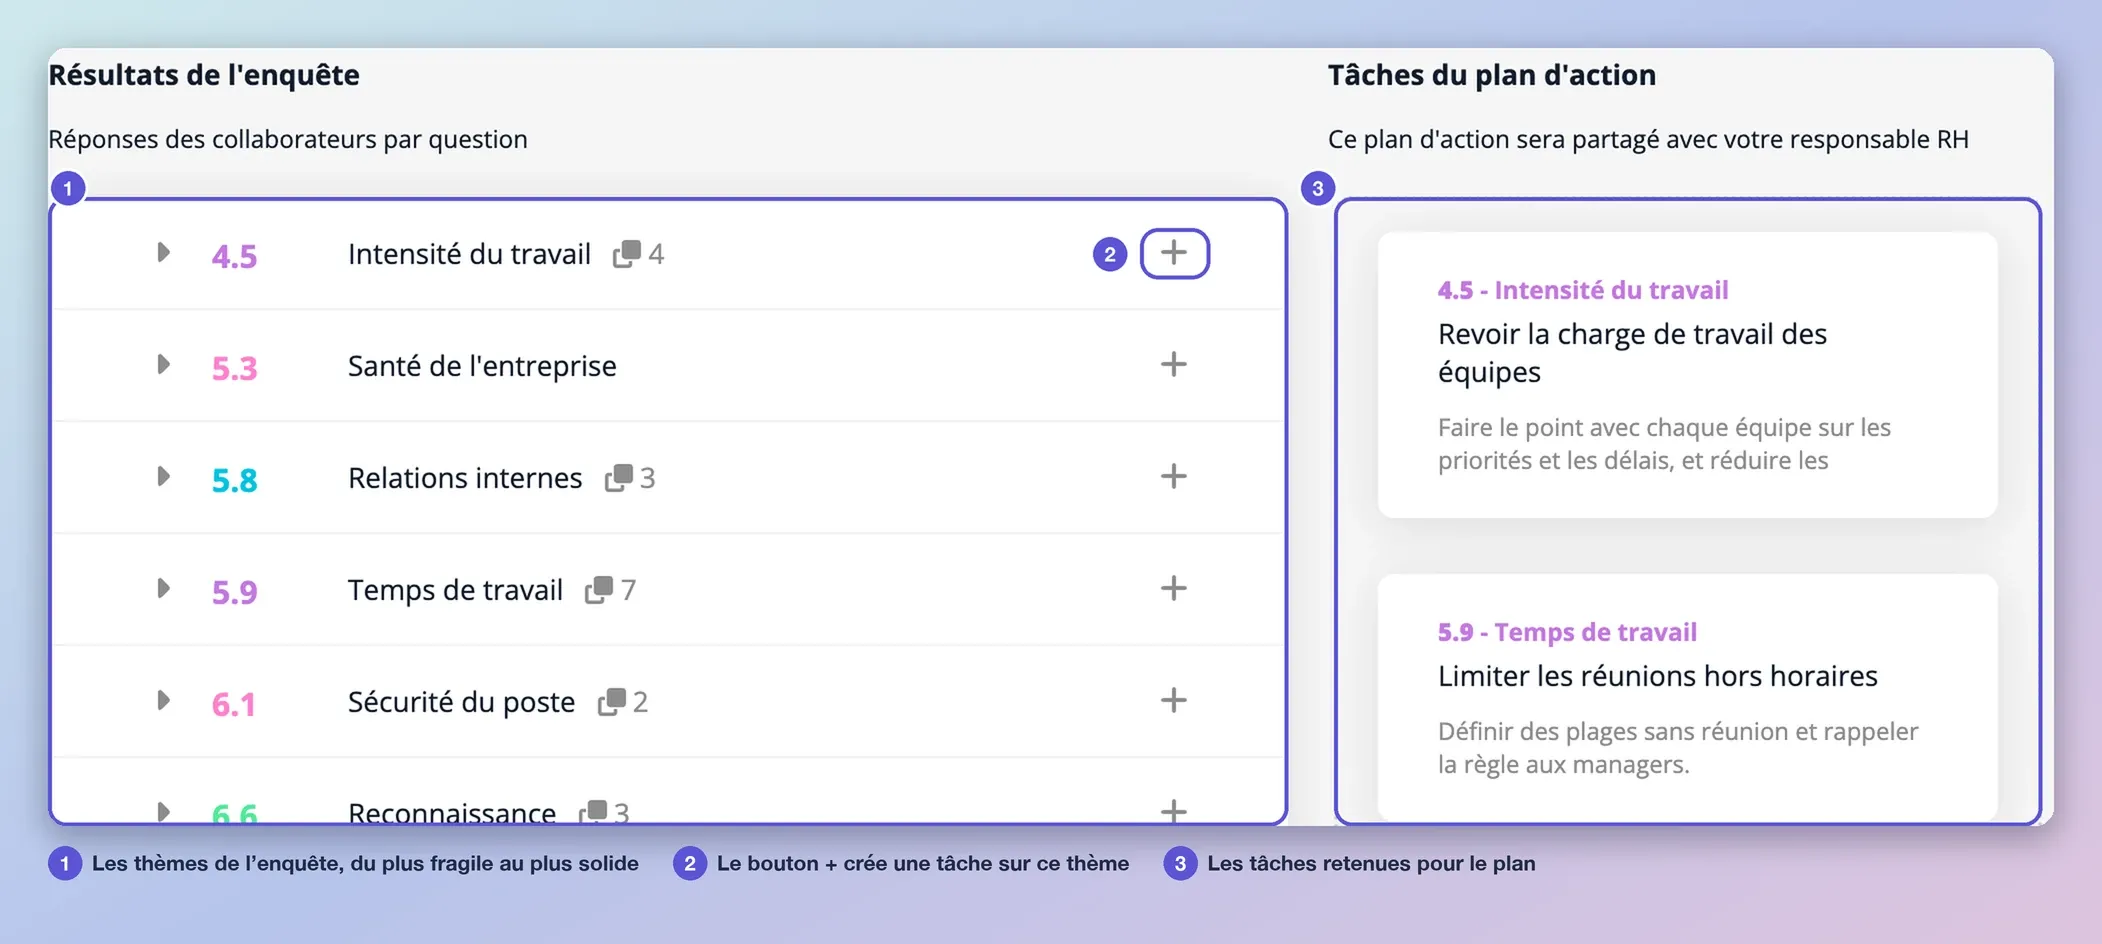This screenshot has height=944, width=2102.
Task: Create a task on Relations internes theme
Action: pyautogui.click(x=1173, y=476)
